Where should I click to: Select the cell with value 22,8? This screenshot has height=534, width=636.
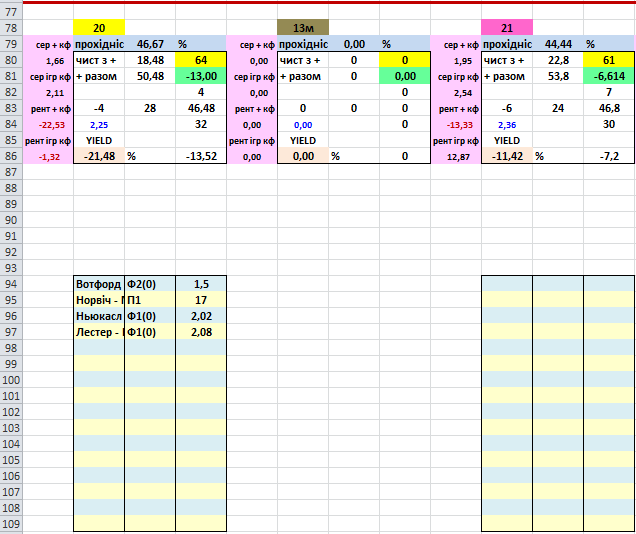558,60
